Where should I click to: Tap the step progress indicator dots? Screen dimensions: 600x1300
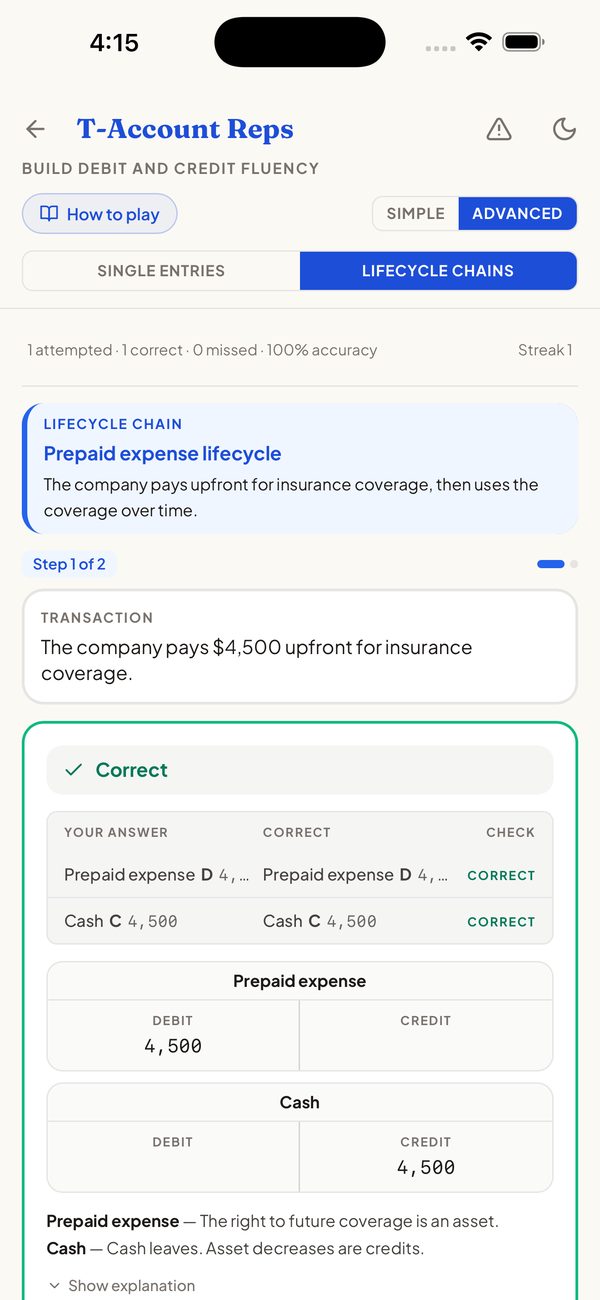coord(557,564)
